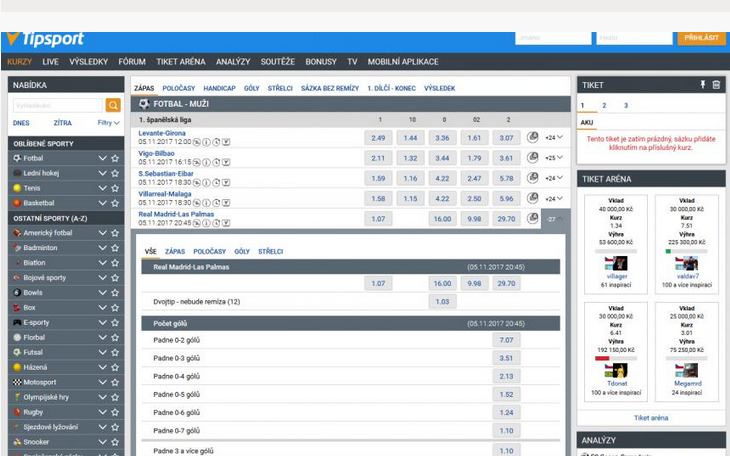Click the E-sporty gamepad icon

pyautogui.click(x=17, y=322)
